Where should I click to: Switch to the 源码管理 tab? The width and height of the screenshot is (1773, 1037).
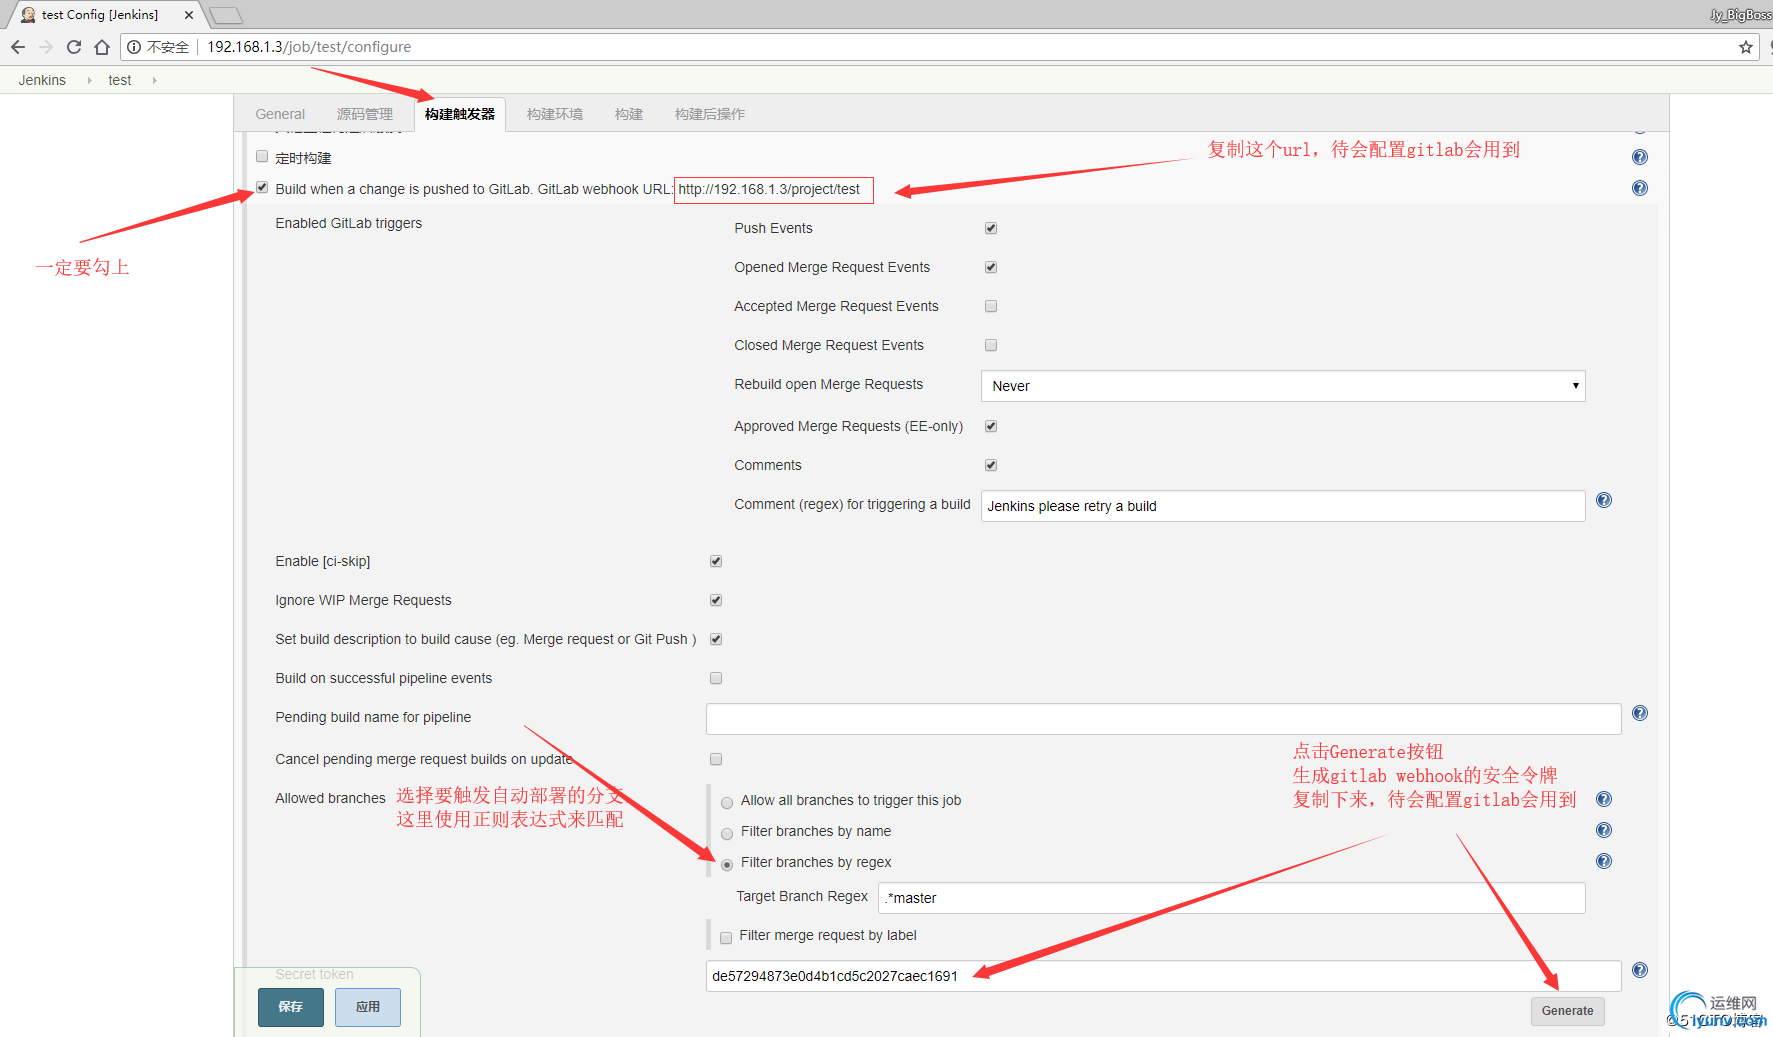tap(365, 114)
